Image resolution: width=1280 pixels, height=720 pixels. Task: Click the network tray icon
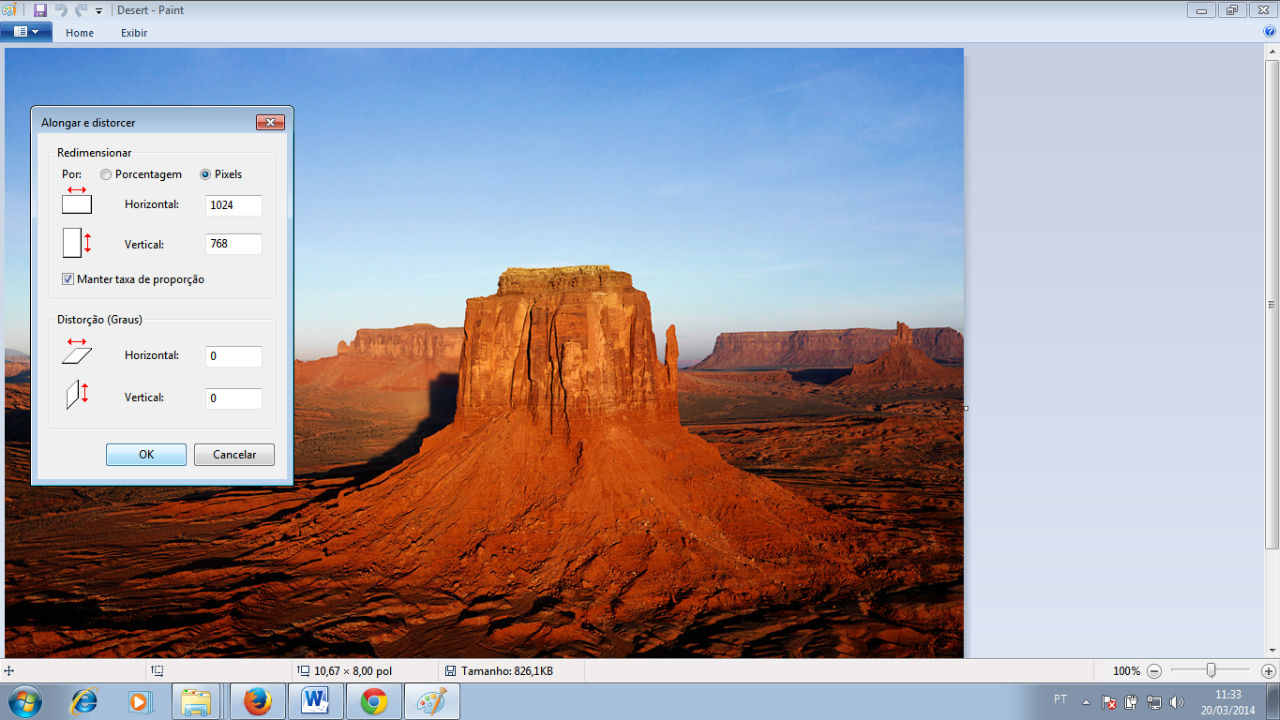1154,702
